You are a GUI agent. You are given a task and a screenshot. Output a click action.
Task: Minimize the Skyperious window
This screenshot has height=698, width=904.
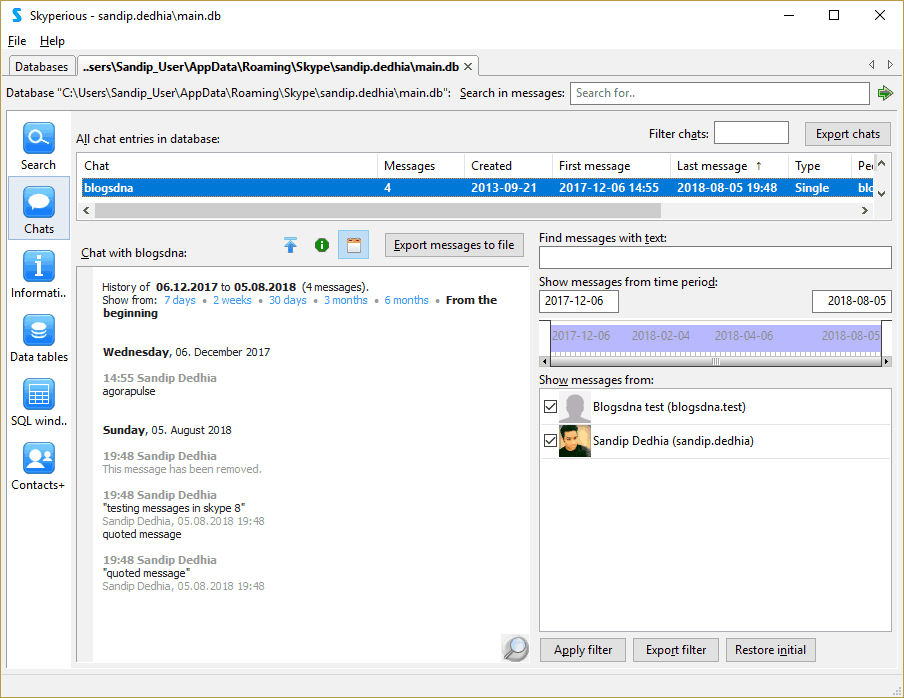(789, 16)
